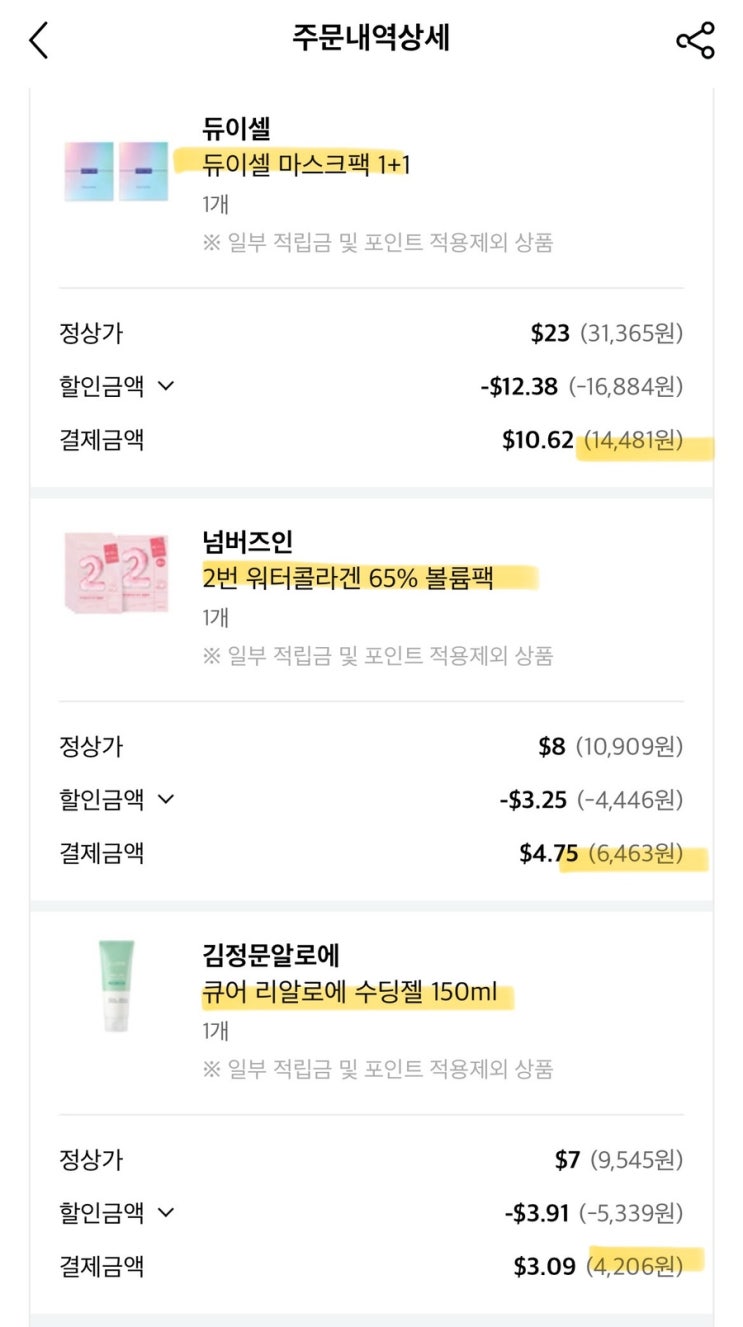Open product 듀이셀 마스크팩 1+1
The height and width of the screenshot is (1327, 743).
point(306,164)
